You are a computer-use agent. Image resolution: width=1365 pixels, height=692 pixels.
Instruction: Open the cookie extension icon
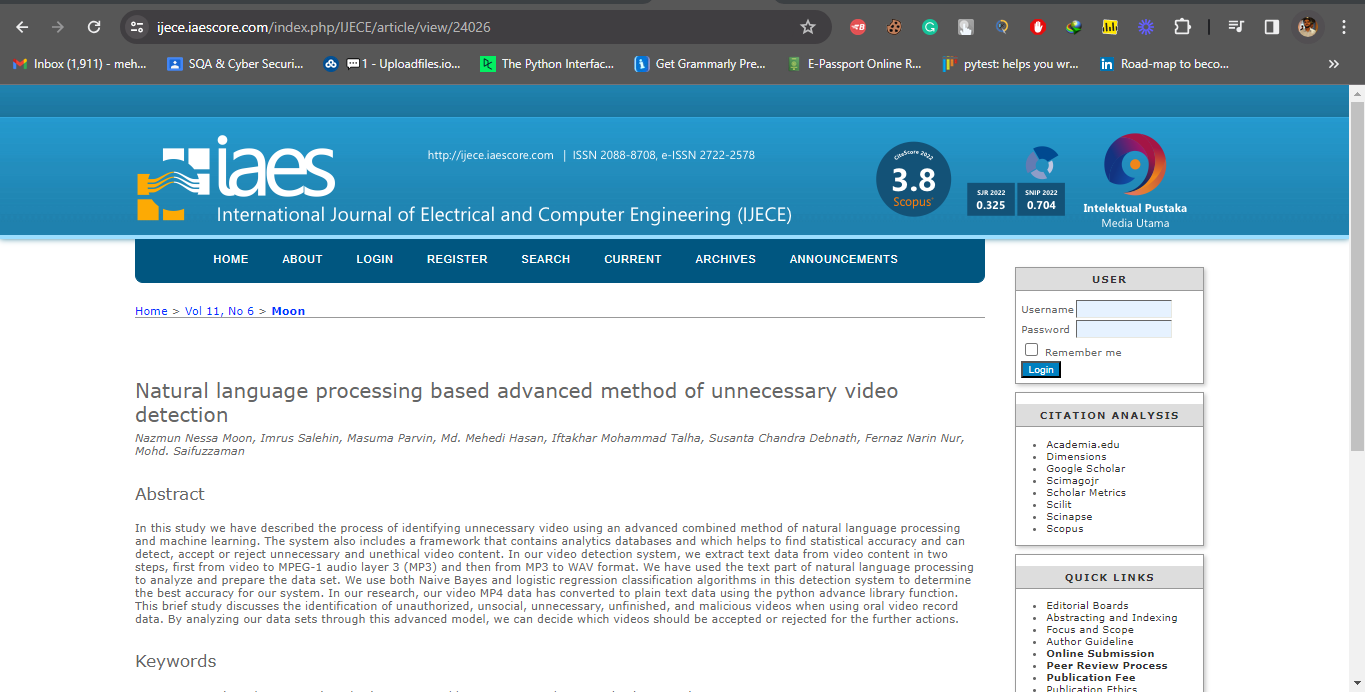(x=894, y=27)
